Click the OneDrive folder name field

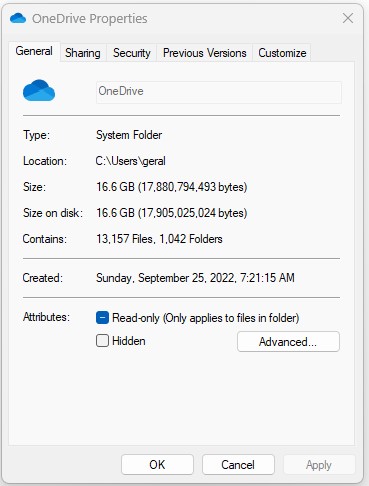coord(219,92)
